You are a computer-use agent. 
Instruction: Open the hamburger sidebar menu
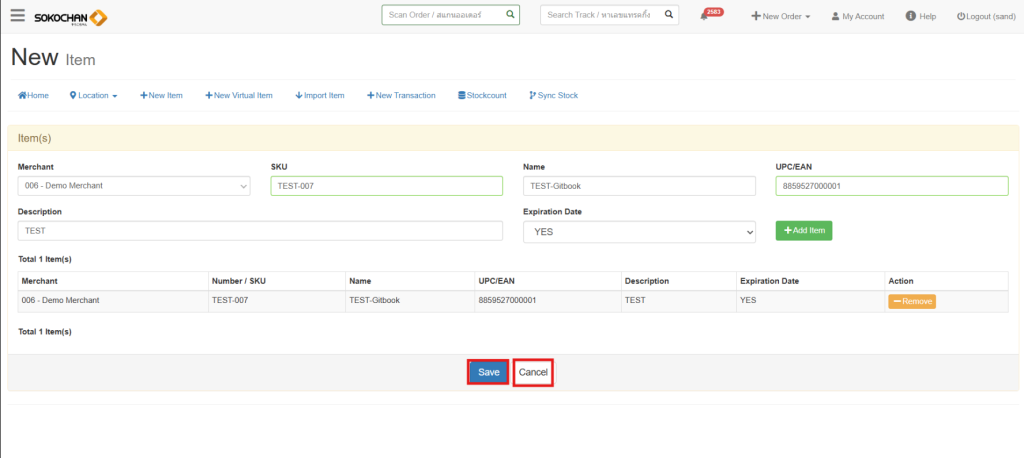click(x=18, y=16)
